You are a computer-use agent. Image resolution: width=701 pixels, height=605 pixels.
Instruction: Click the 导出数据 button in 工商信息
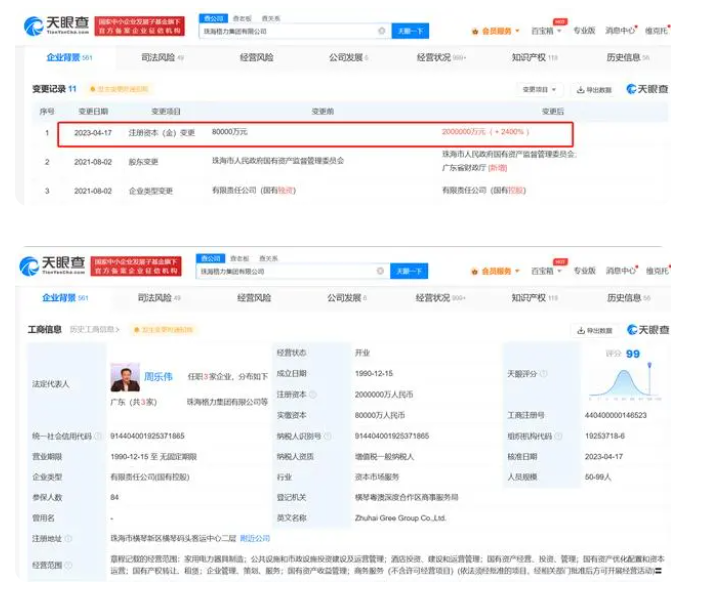point(595,330)
